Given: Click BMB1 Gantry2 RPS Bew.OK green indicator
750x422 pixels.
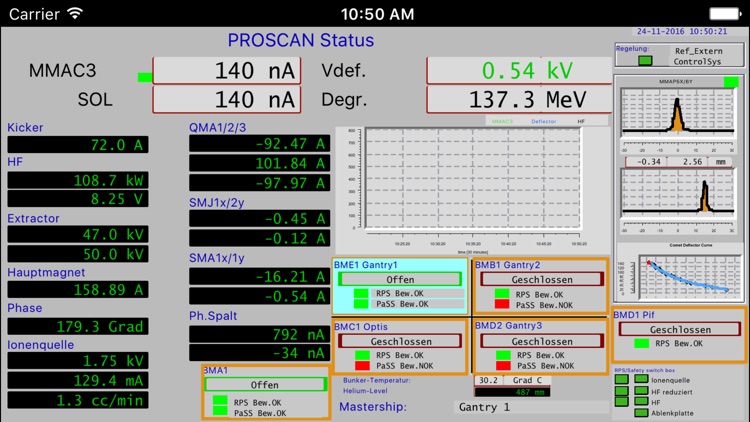Looking at the screenshot, I should point(502,294).
